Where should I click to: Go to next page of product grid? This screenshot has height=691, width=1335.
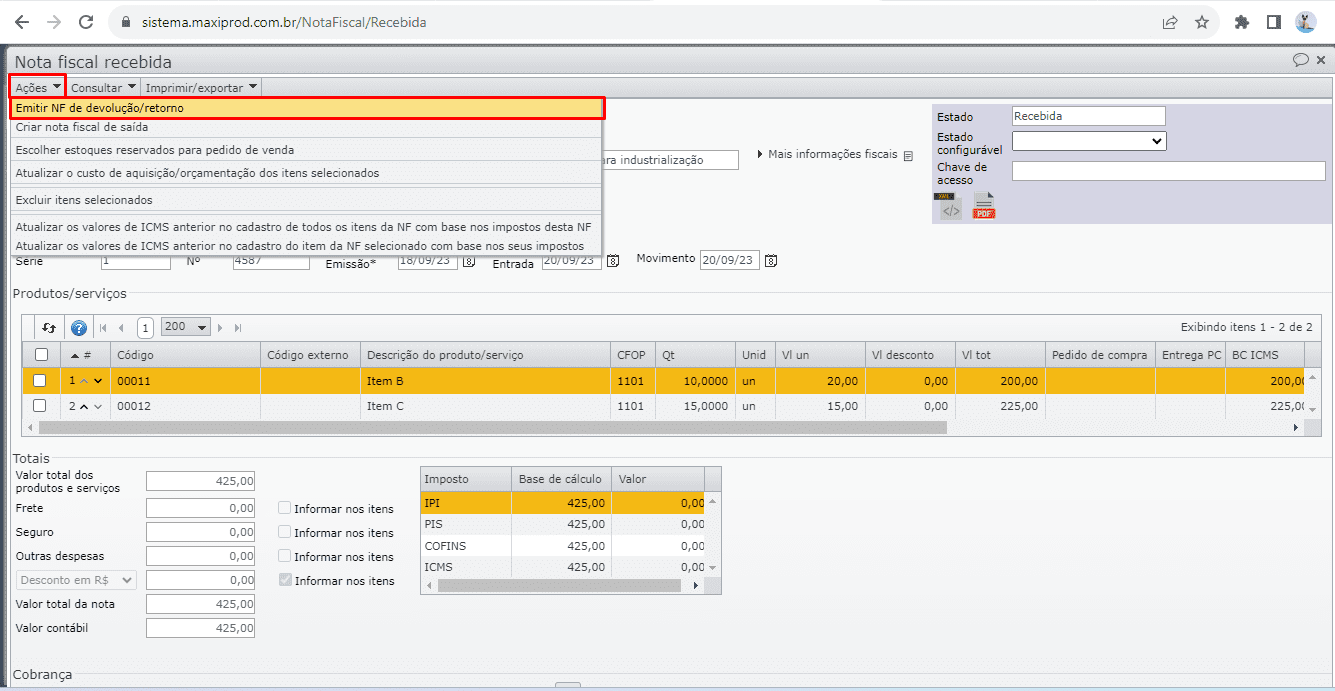[221, 327]
